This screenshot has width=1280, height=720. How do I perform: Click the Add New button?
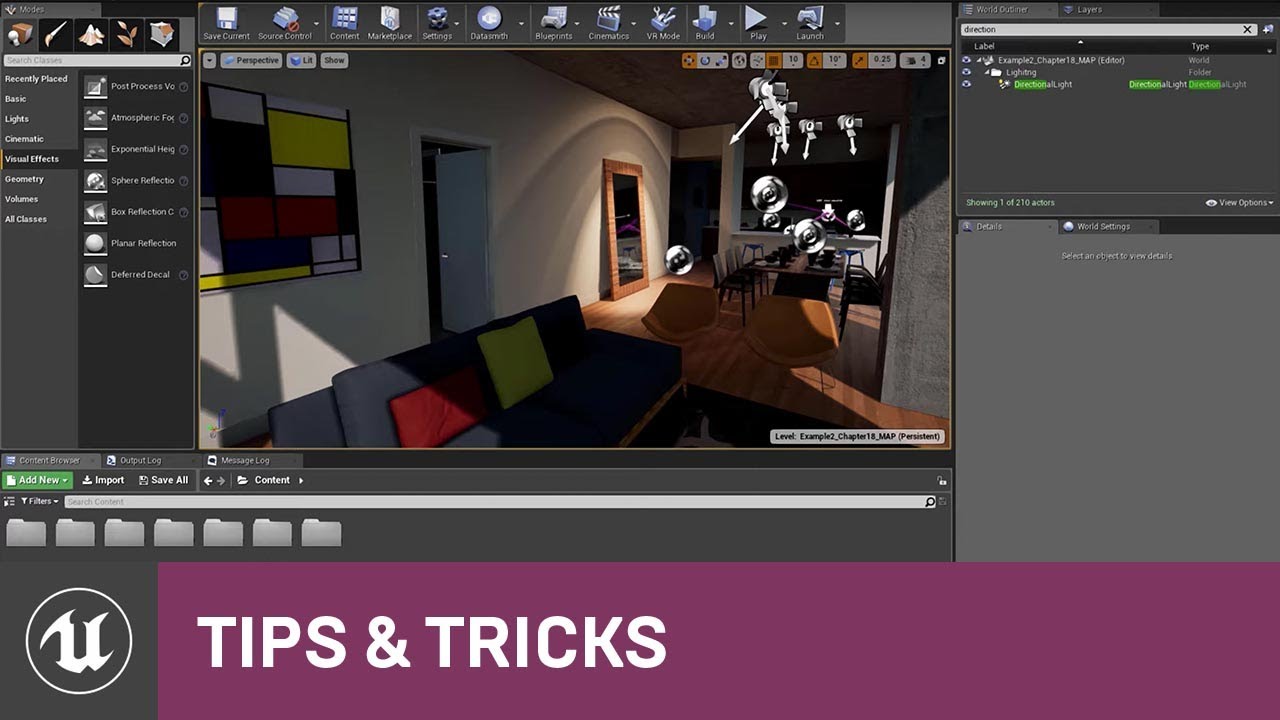tap(37, 480)
